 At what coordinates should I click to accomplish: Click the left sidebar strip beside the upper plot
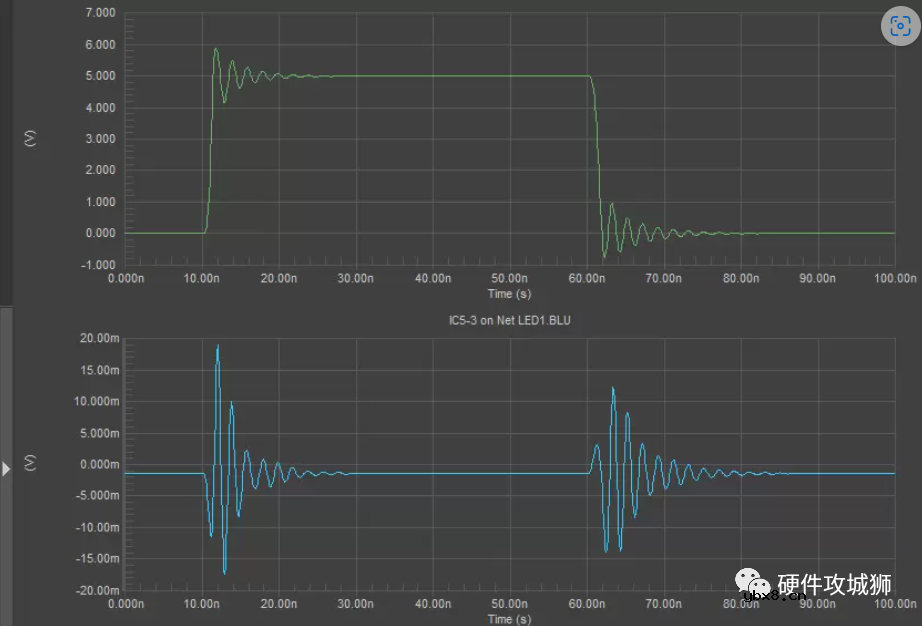click(x=5, y=150)
